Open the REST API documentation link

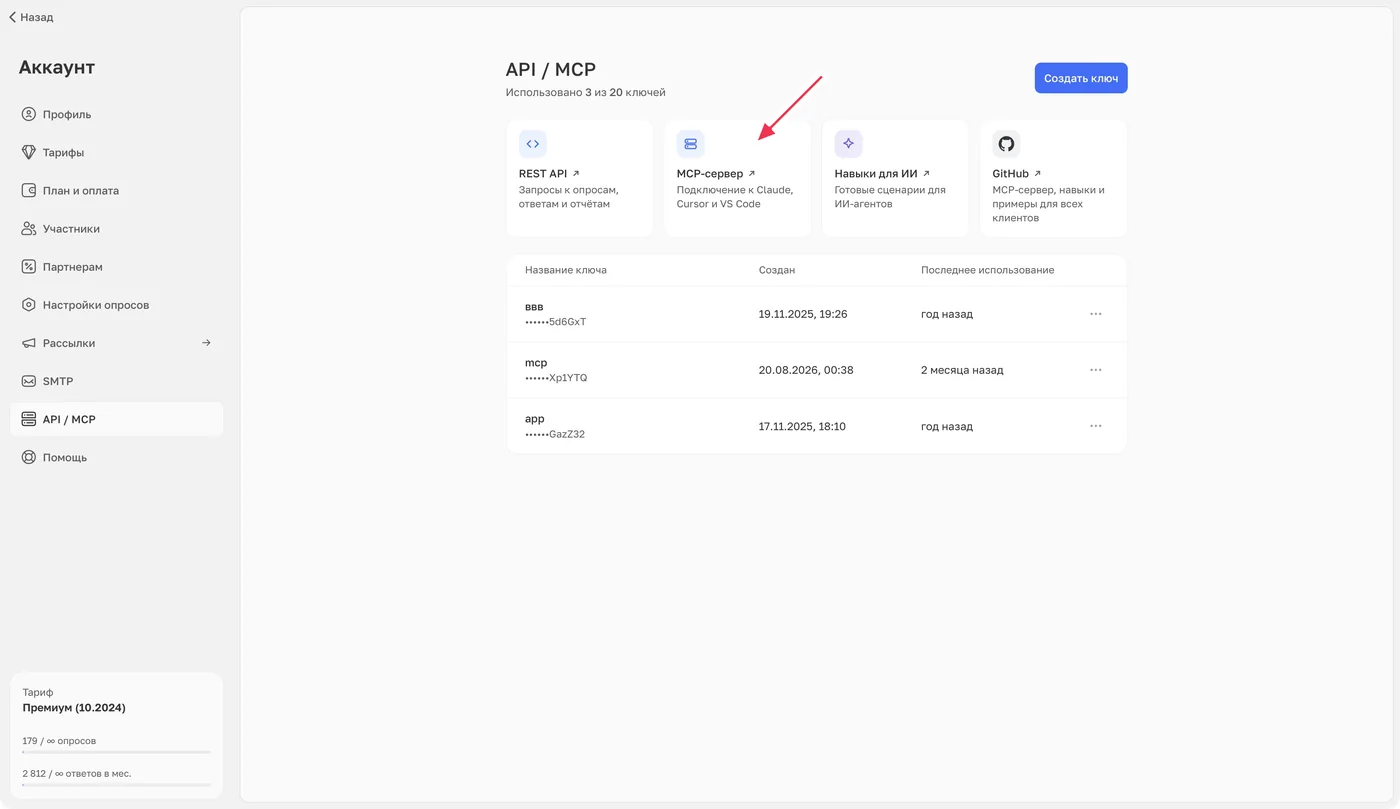click(549, 174)
